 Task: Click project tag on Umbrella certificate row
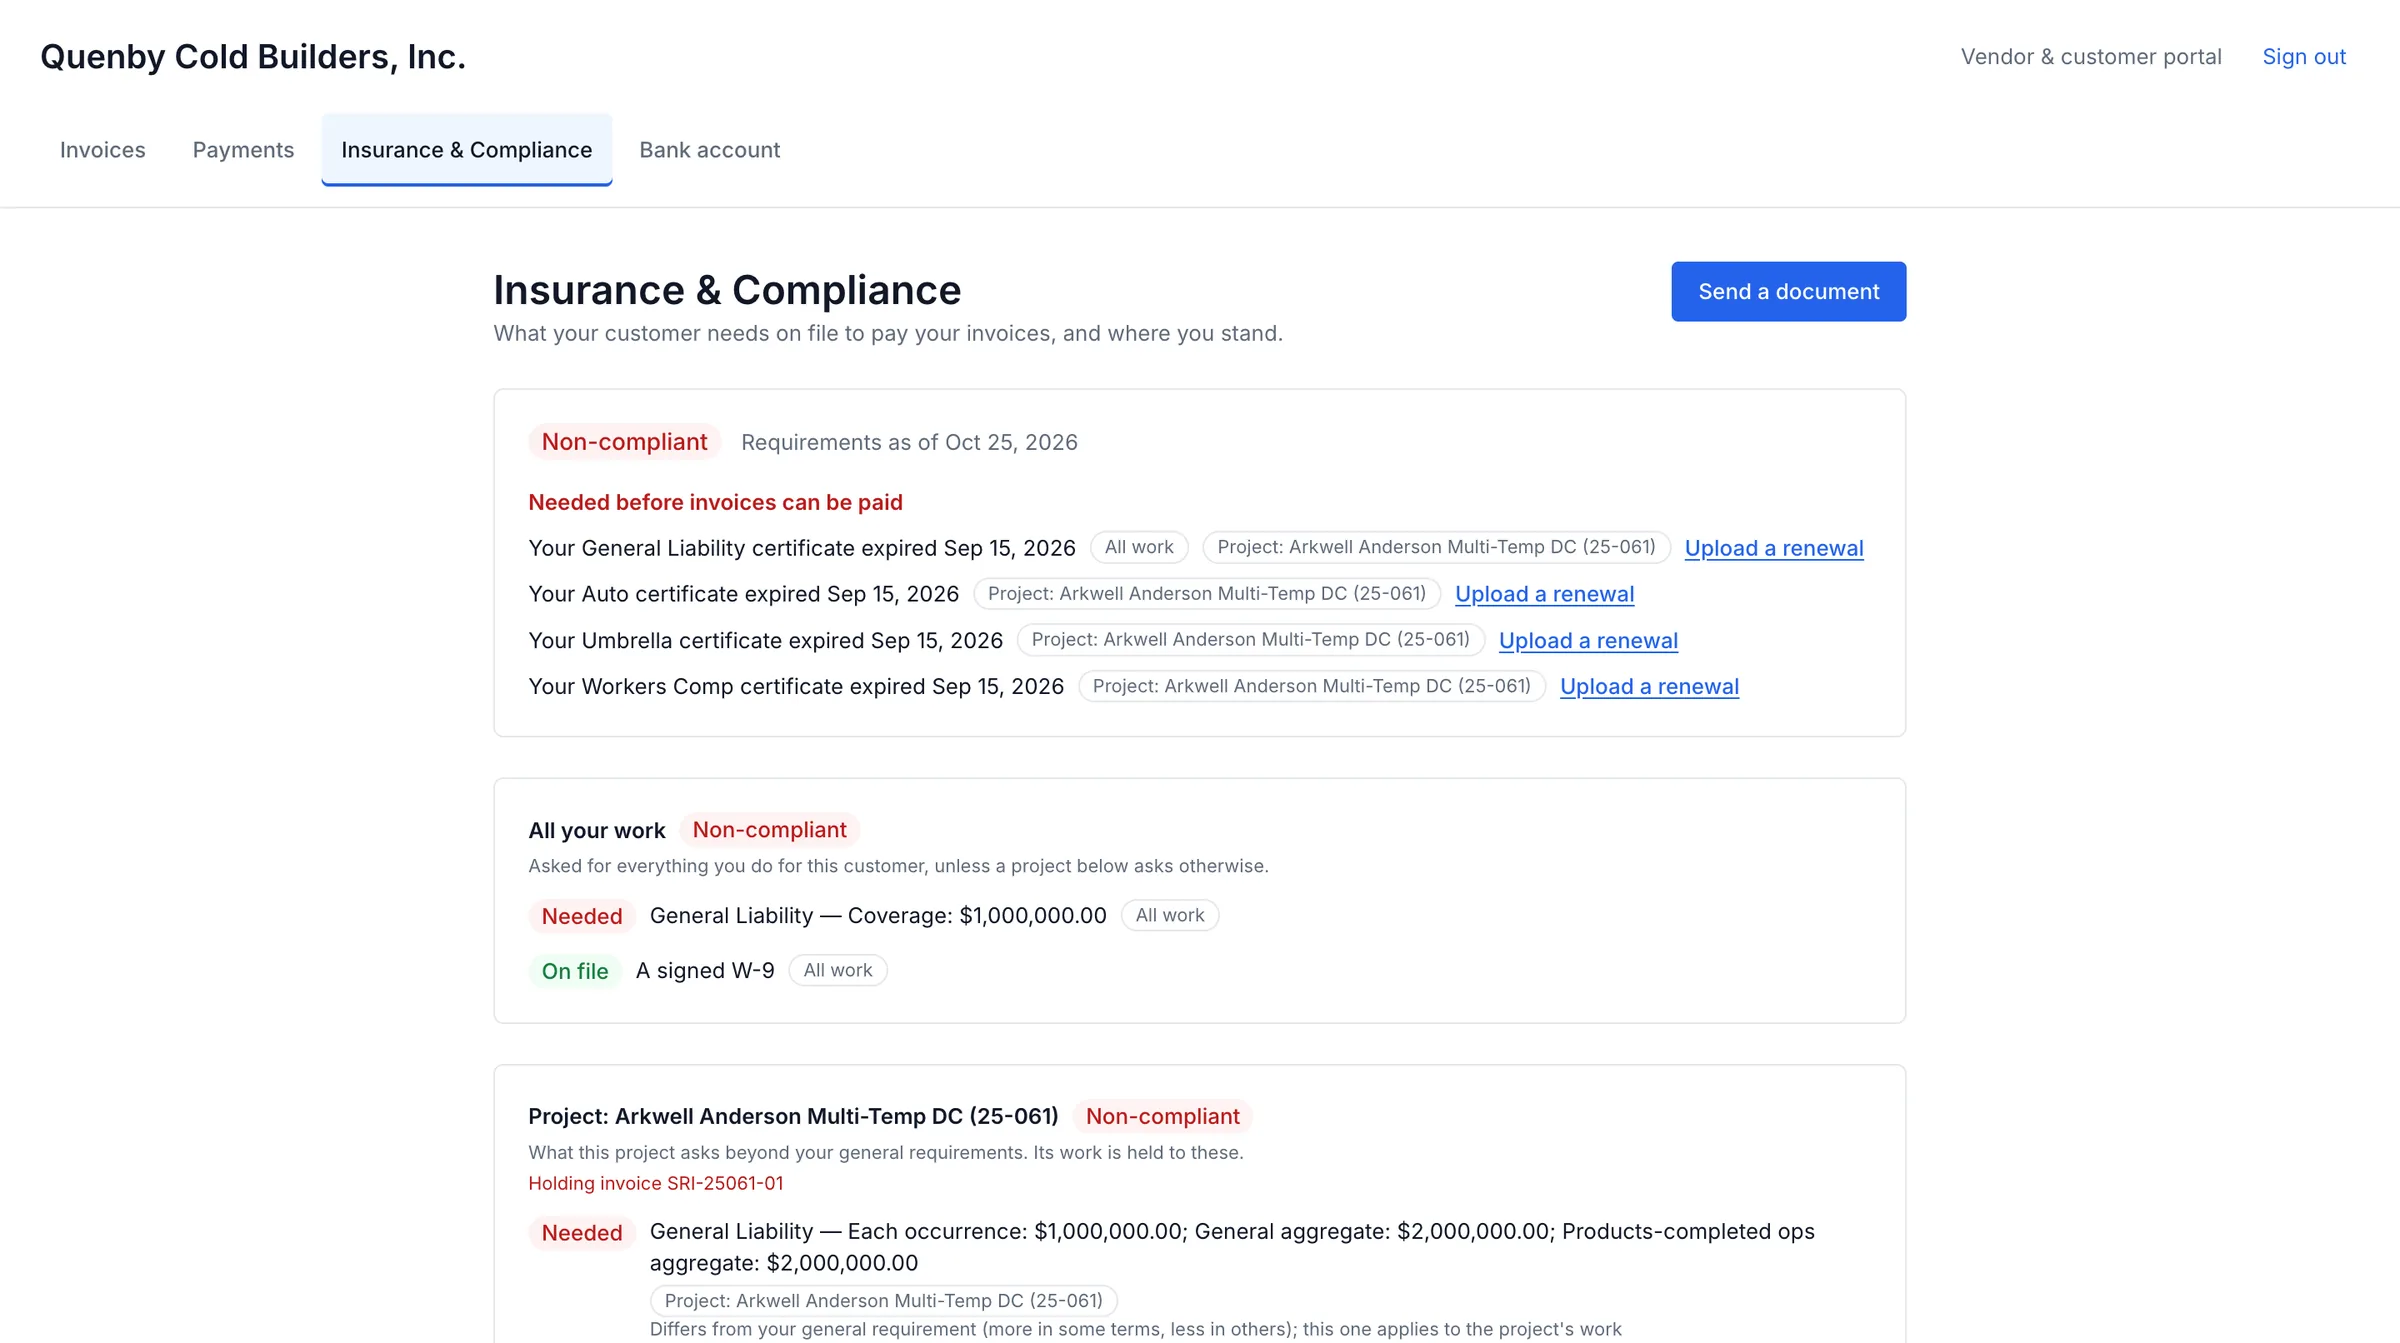point(1250,640)
